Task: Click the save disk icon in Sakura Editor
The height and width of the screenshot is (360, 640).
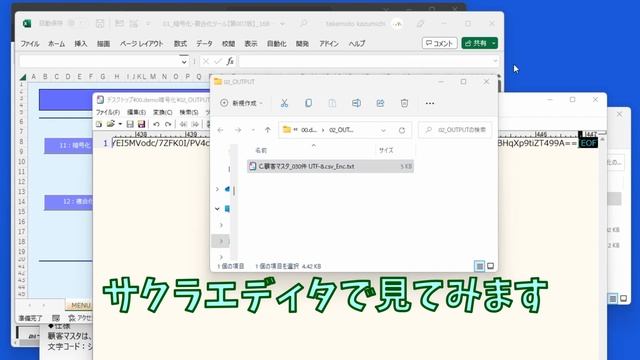Action: 130,124
